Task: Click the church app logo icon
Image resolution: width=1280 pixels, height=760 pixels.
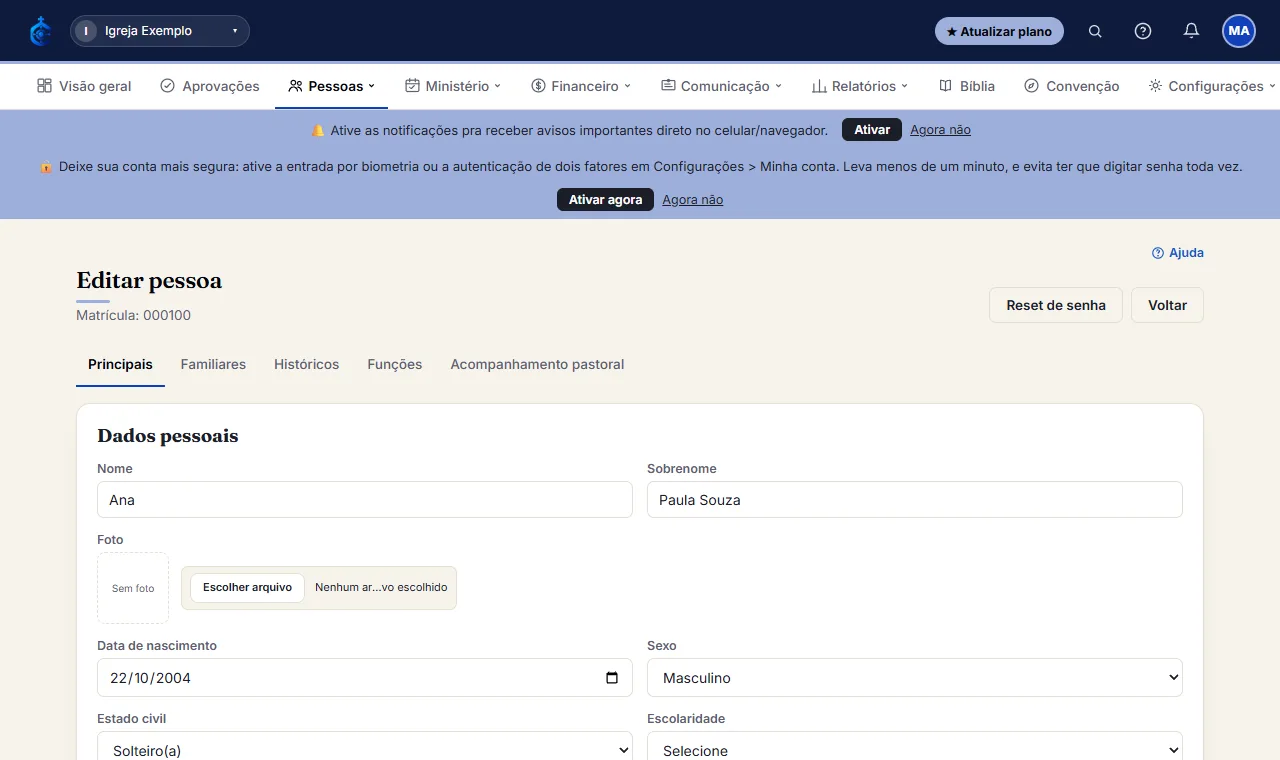Action: pos(40,31)
